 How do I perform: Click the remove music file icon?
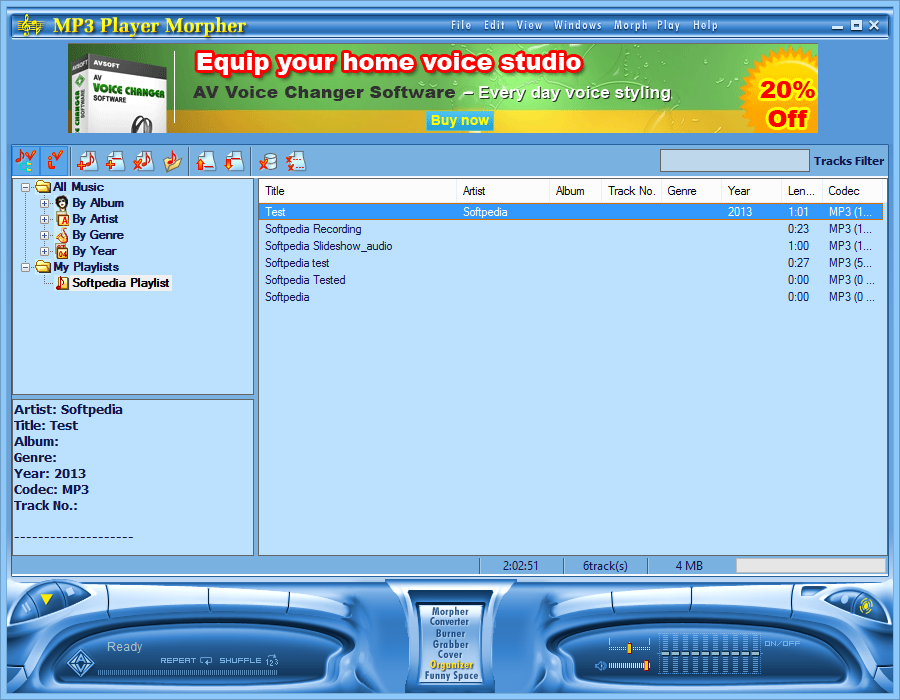pos(143,161)
